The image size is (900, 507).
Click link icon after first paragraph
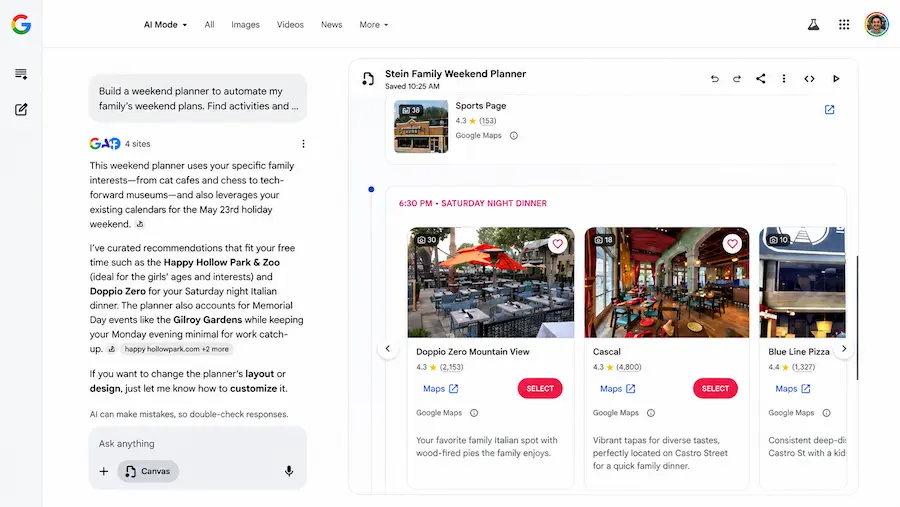tap(140, 225)
